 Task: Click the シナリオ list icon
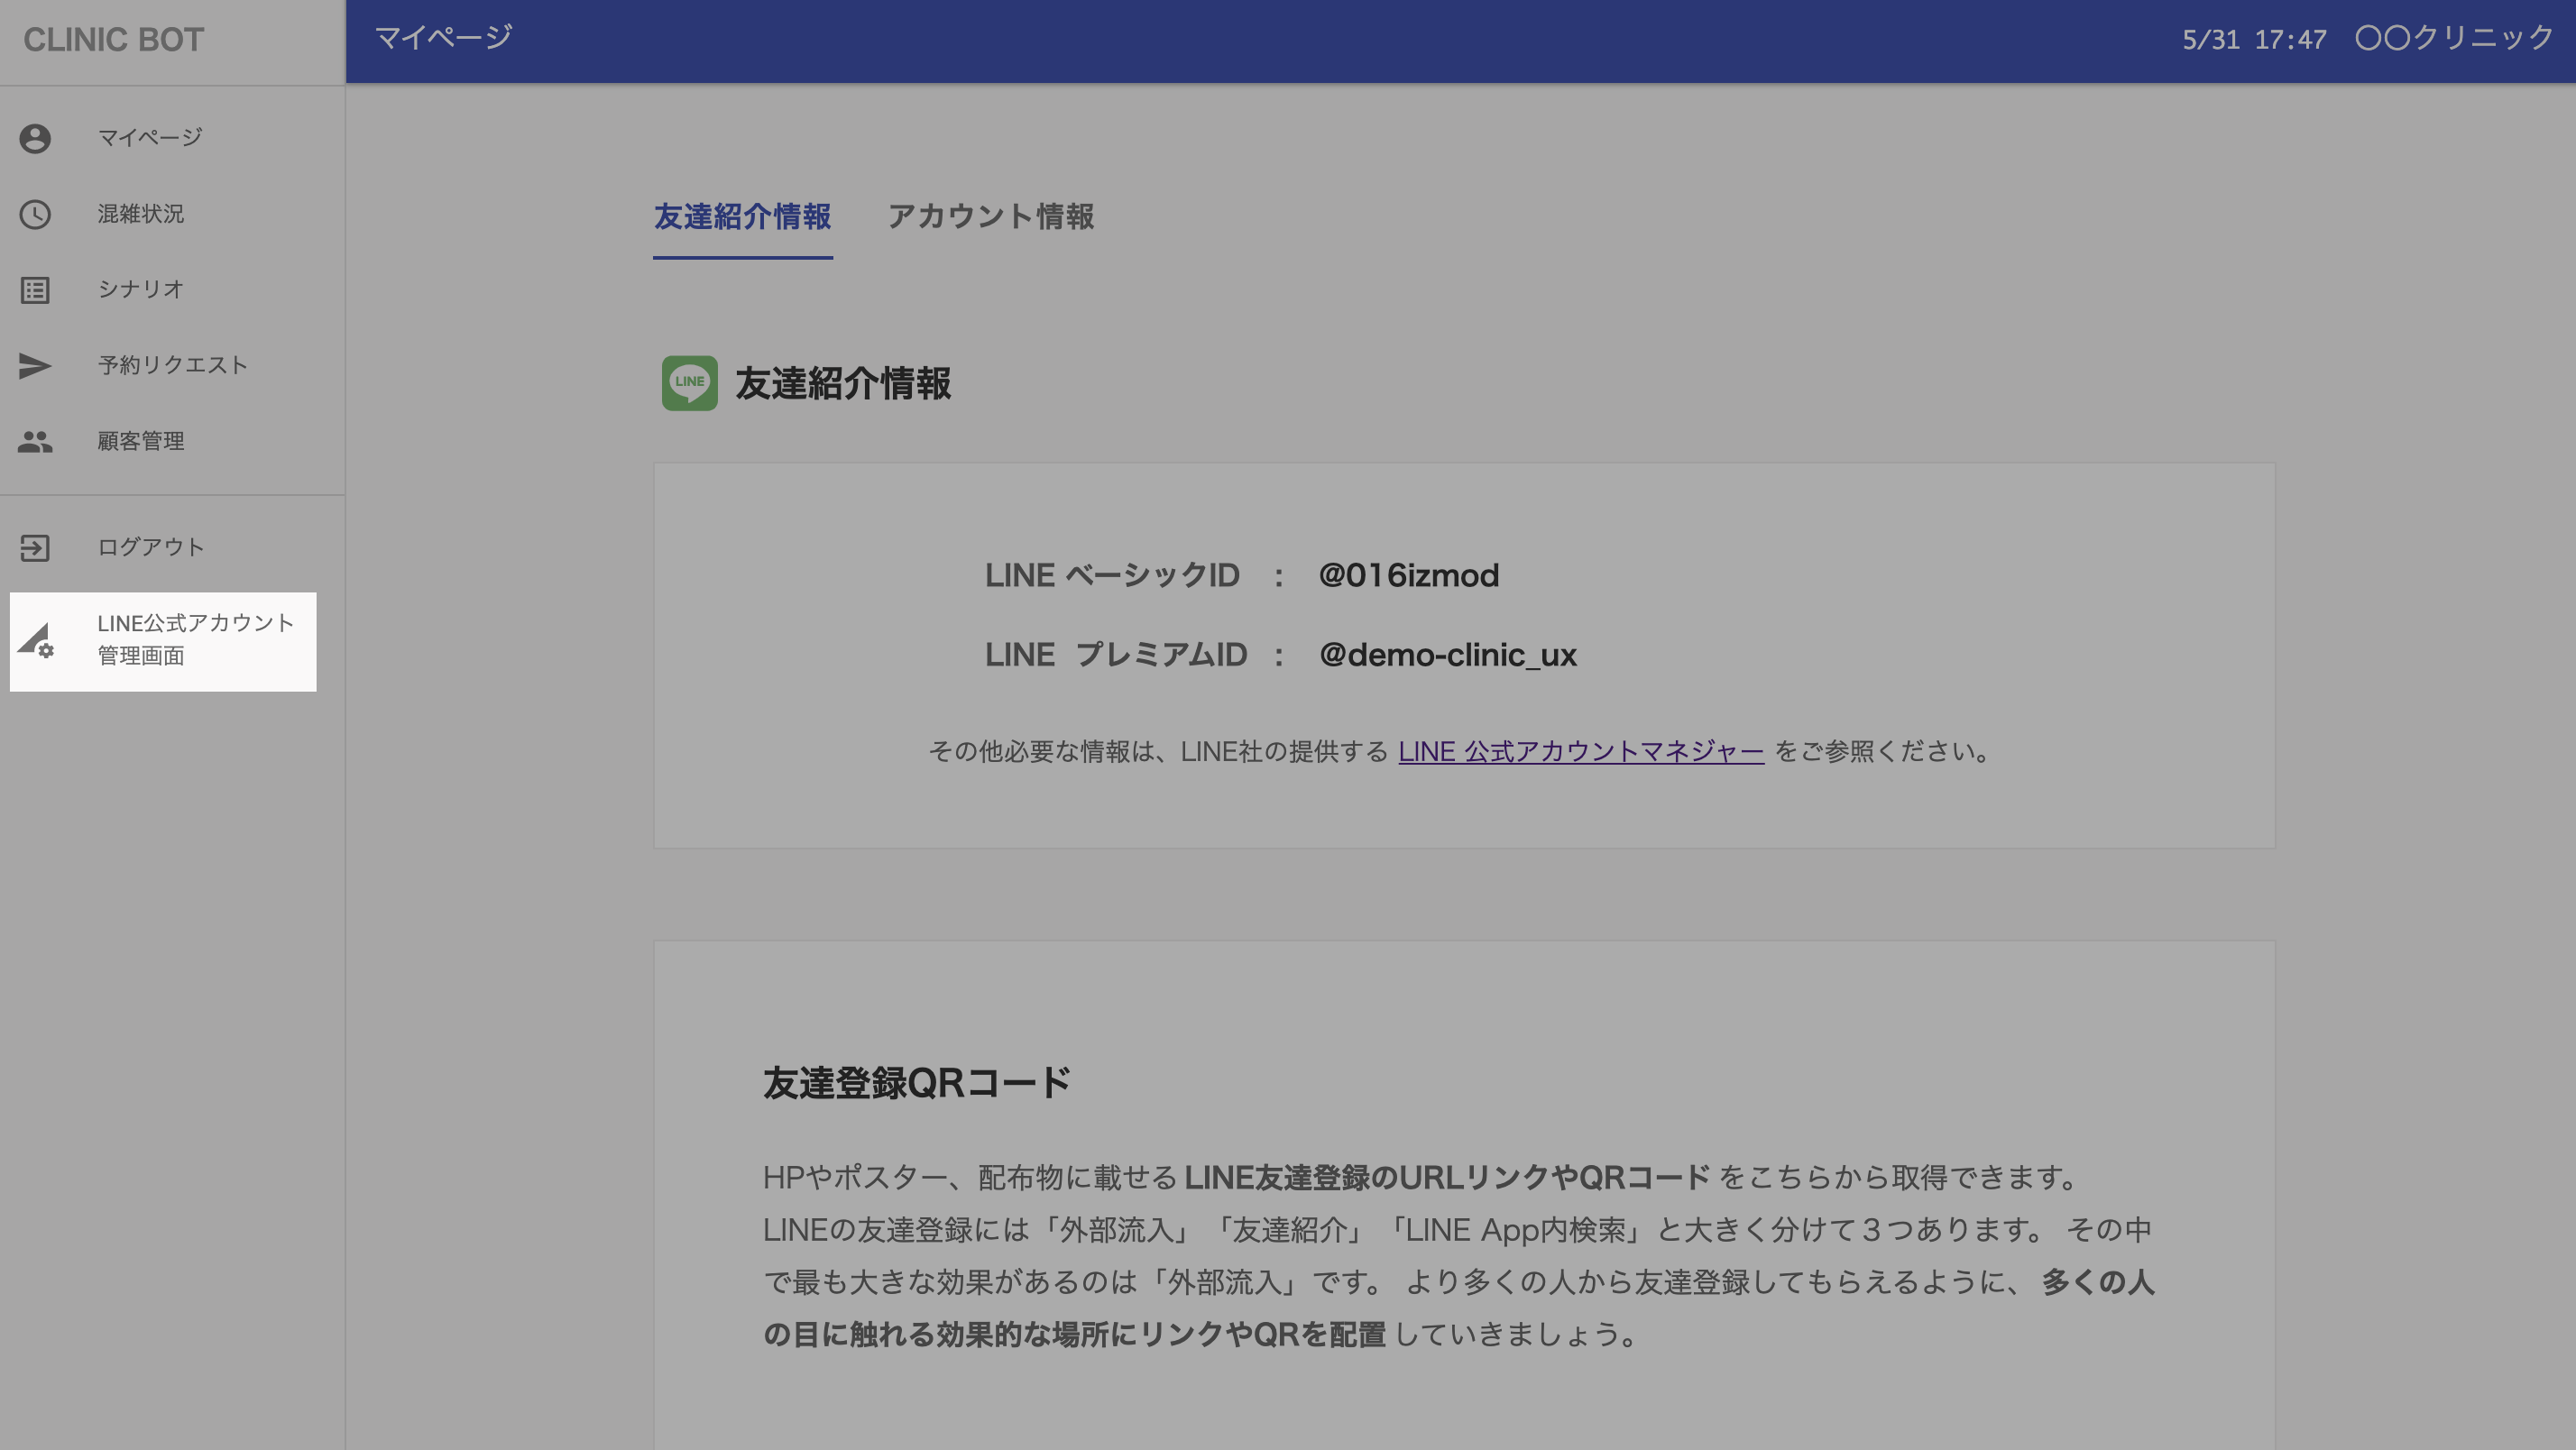[x=35, y=290]
